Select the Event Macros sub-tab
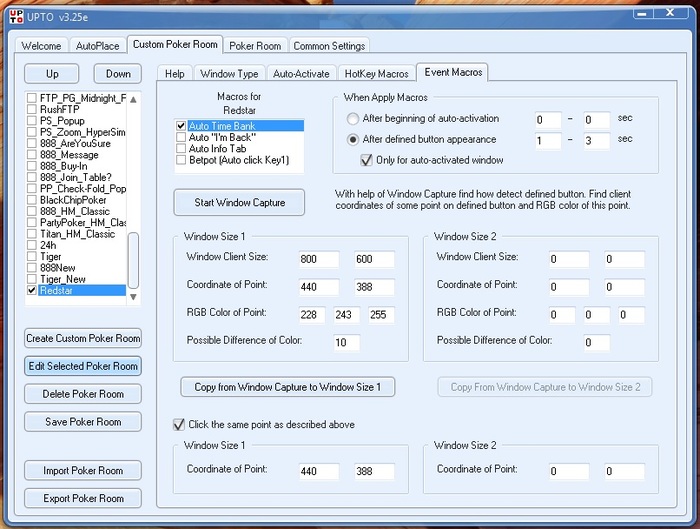700x529 pixels. [x=453, y=72]
